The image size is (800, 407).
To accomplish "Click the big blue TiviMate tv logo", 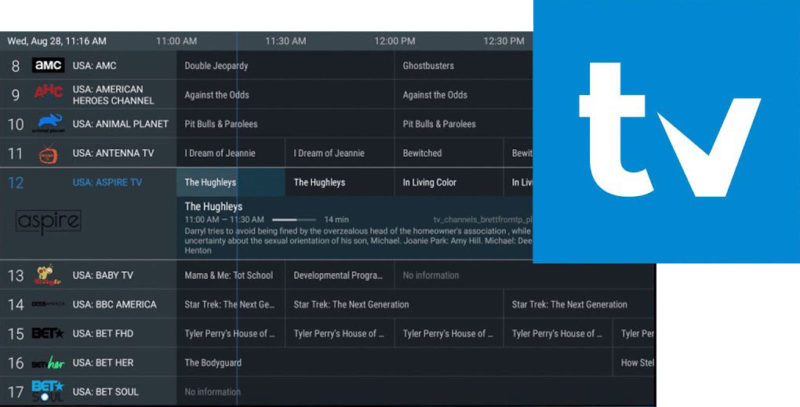I will coord(666,132).
